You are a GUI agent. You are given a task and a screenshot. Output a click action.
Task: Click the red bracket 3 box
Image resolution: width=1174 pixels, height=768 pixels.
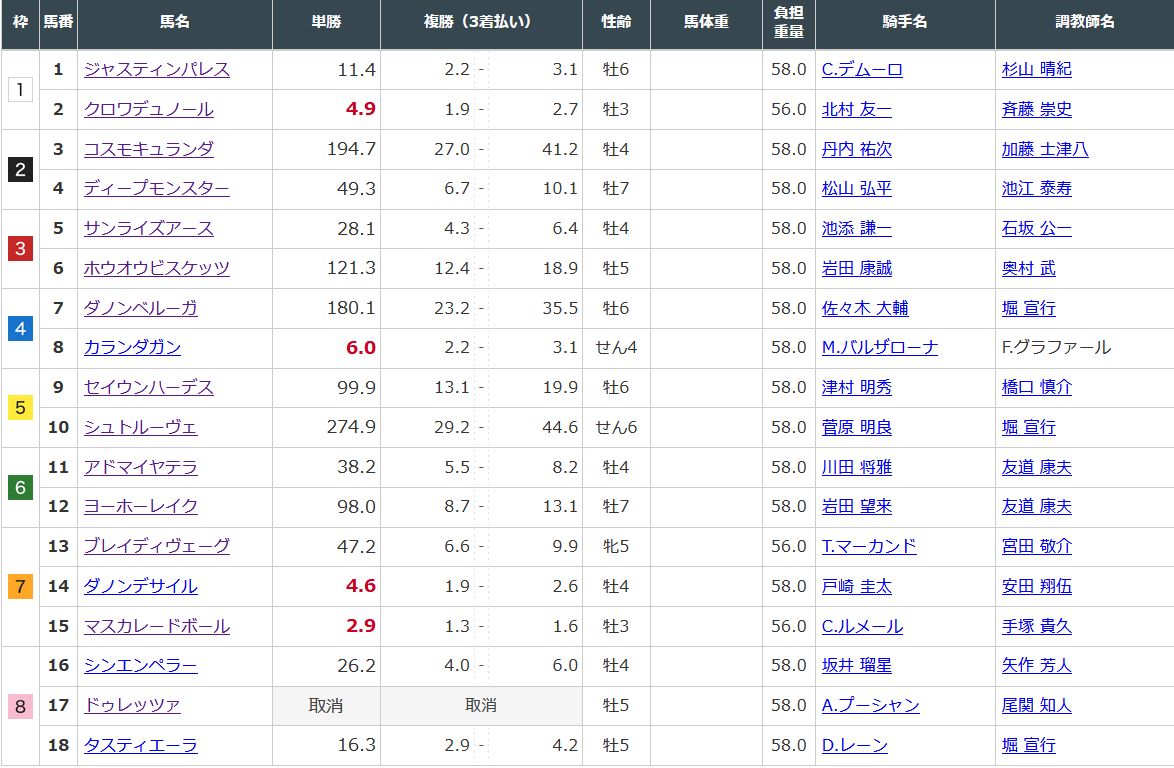coord(20,248)
